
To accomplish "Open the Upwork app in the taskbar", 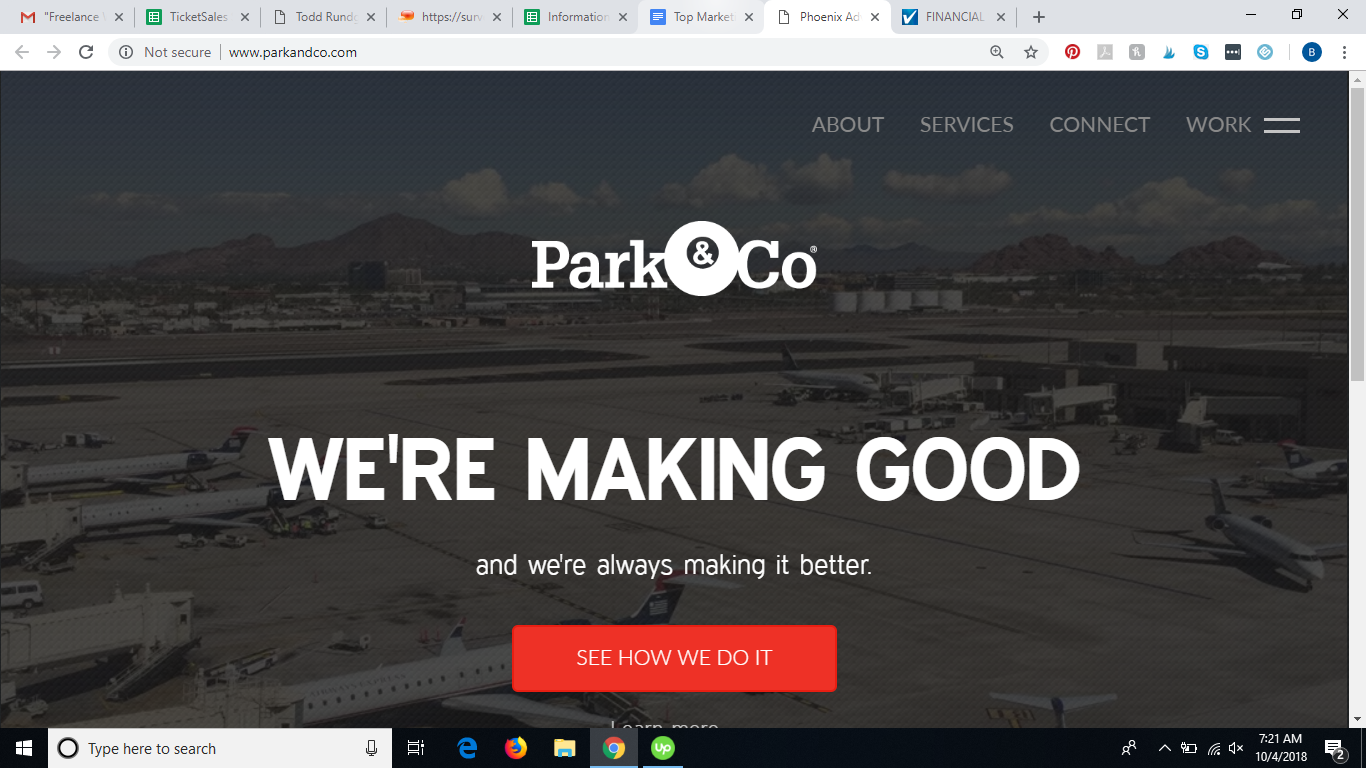I will click(662, 748).
